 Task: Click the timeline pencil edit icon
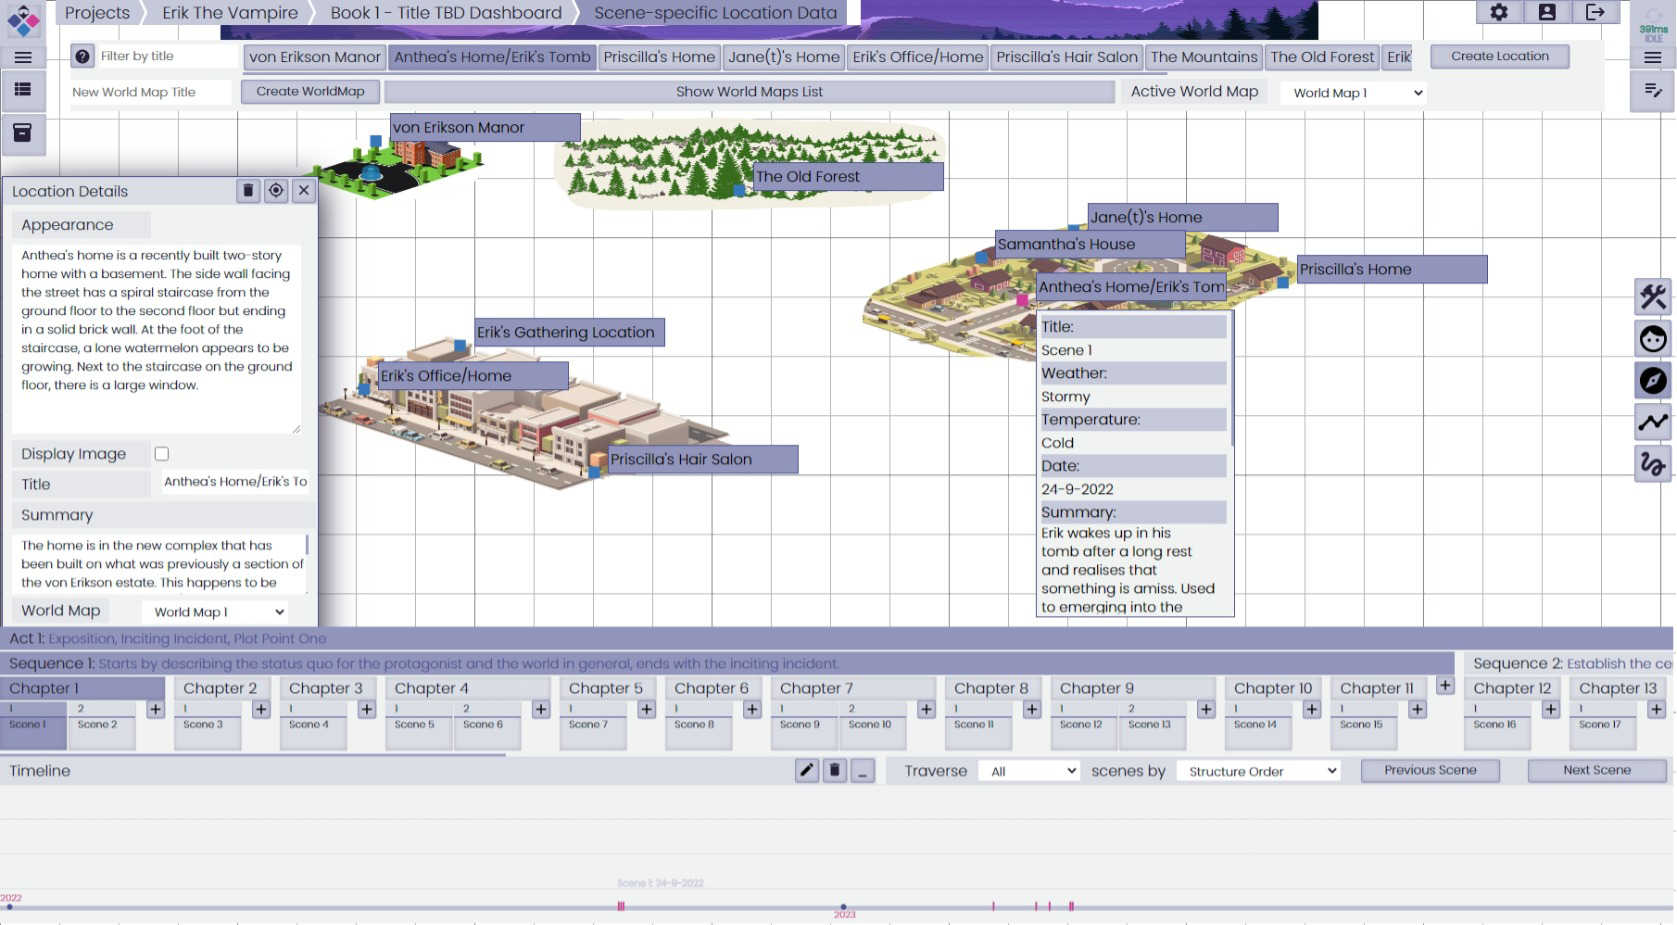[806, 770]
